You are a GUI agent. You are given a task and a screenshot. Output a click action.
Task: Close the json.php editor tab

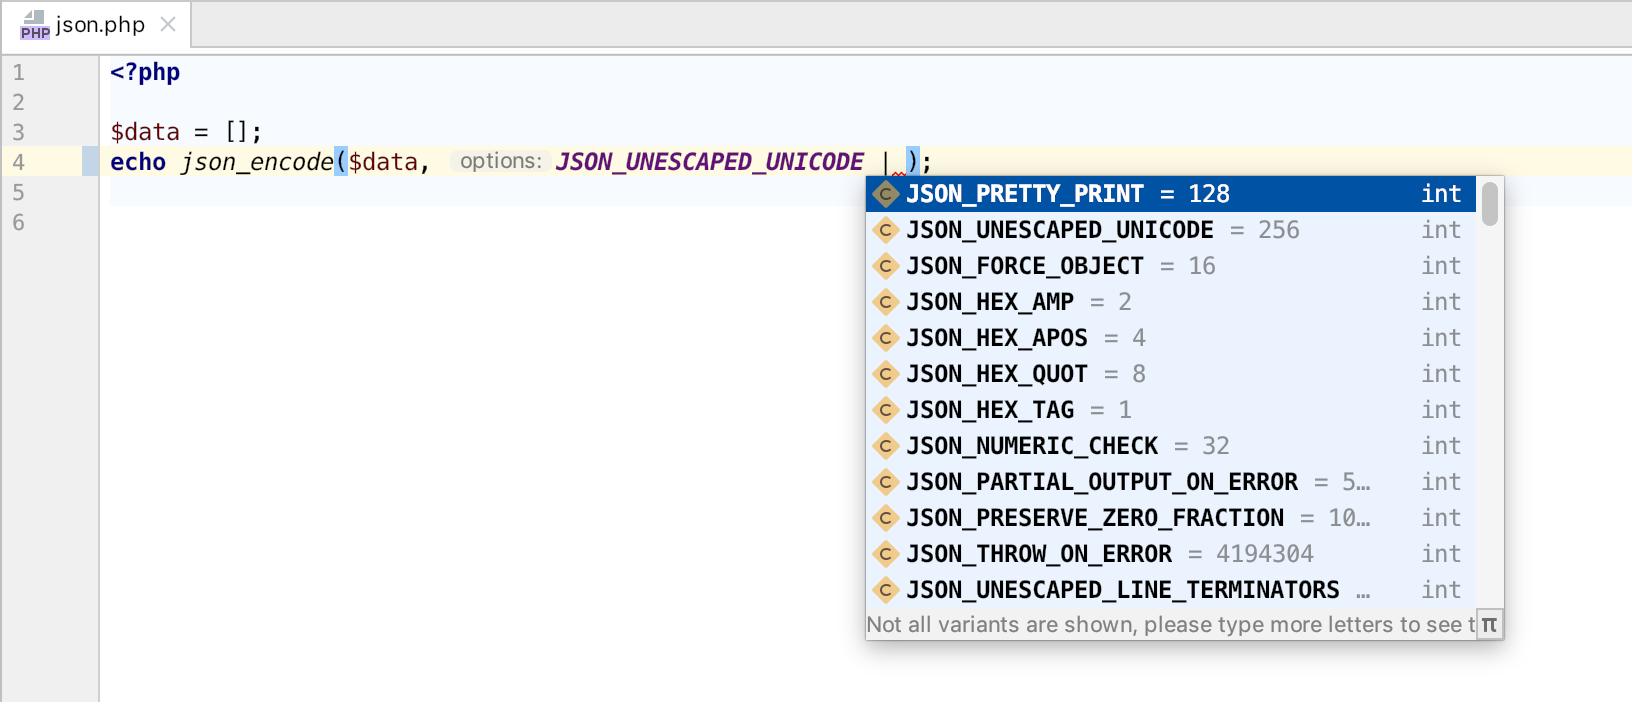[x=168, y=24]
